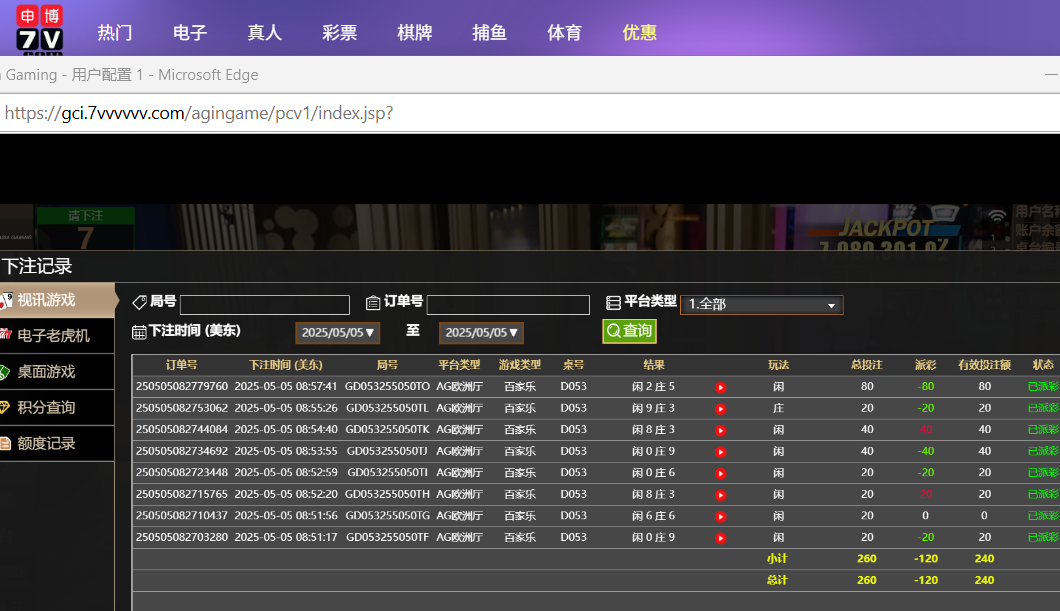Screen dimensions: 1060x611
Task: Expand the 平台类型 dropdown showing 1.全部
Action: (761, 305)
